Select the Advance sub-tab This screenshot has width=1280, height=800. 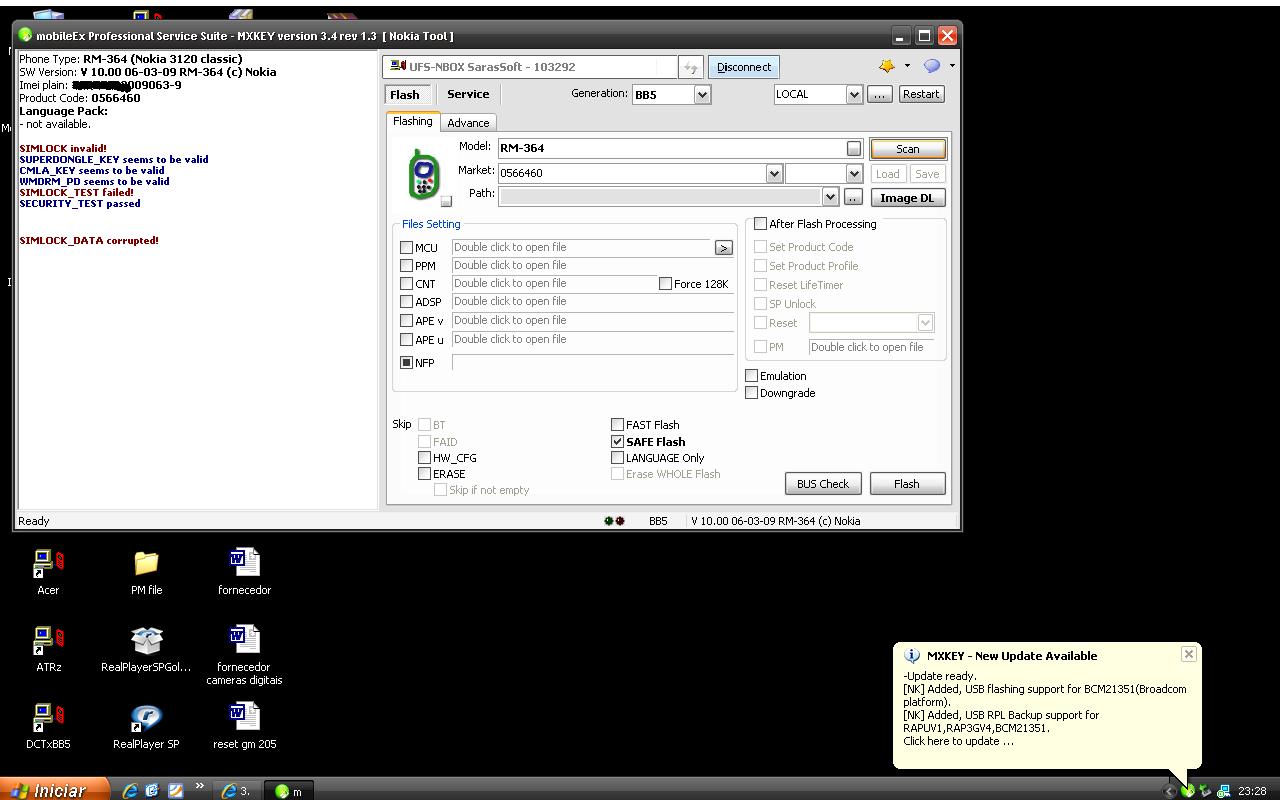468,123
